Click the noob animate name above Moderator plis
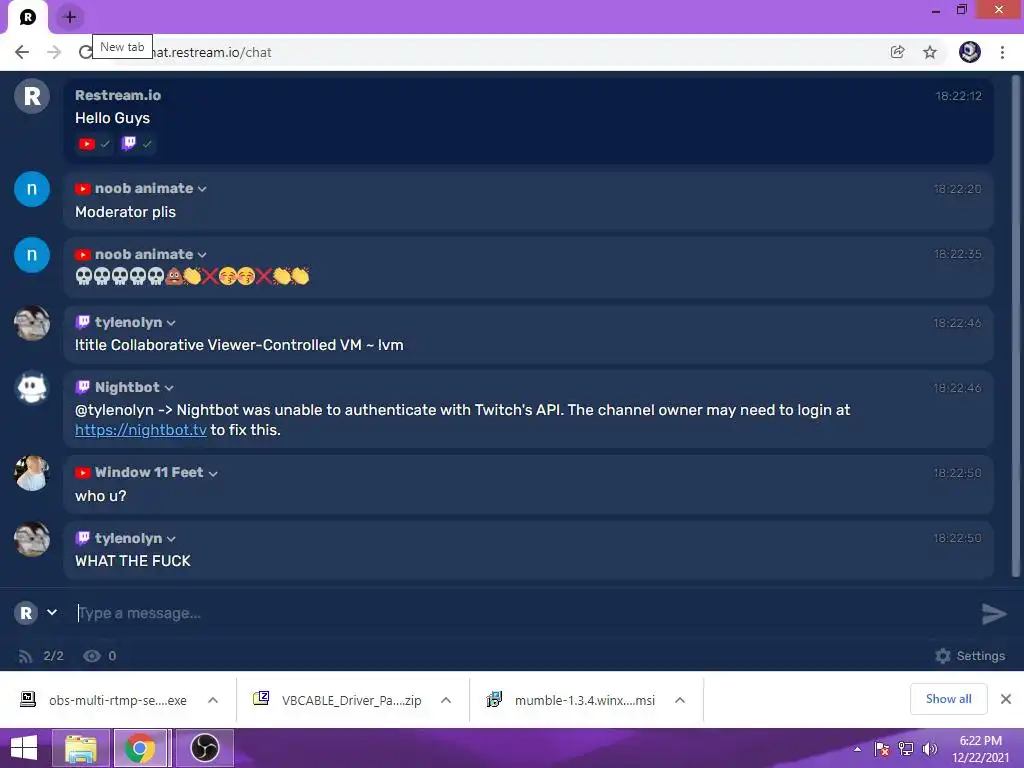Image resolution: width=1024 pixels, height=768 pixels. click(x=144, y=189)
